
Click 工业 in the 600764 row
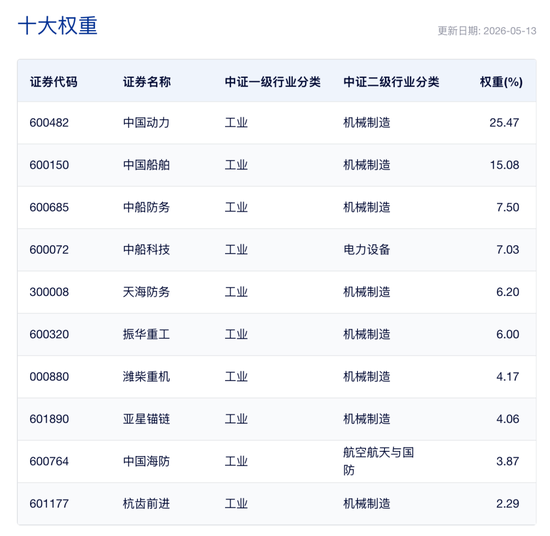pyautogui.click(x=236, y=461)
